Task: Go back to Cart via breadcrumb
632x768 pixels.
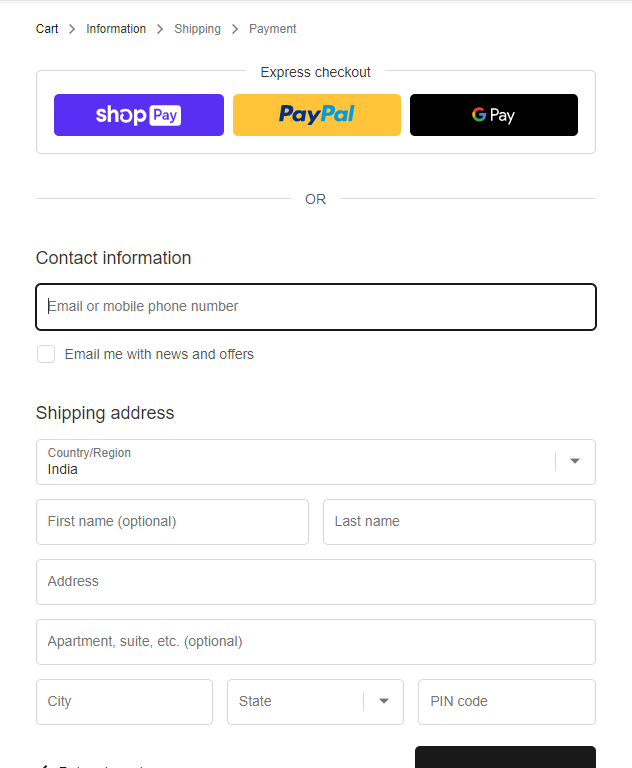Action: (47, 29)
